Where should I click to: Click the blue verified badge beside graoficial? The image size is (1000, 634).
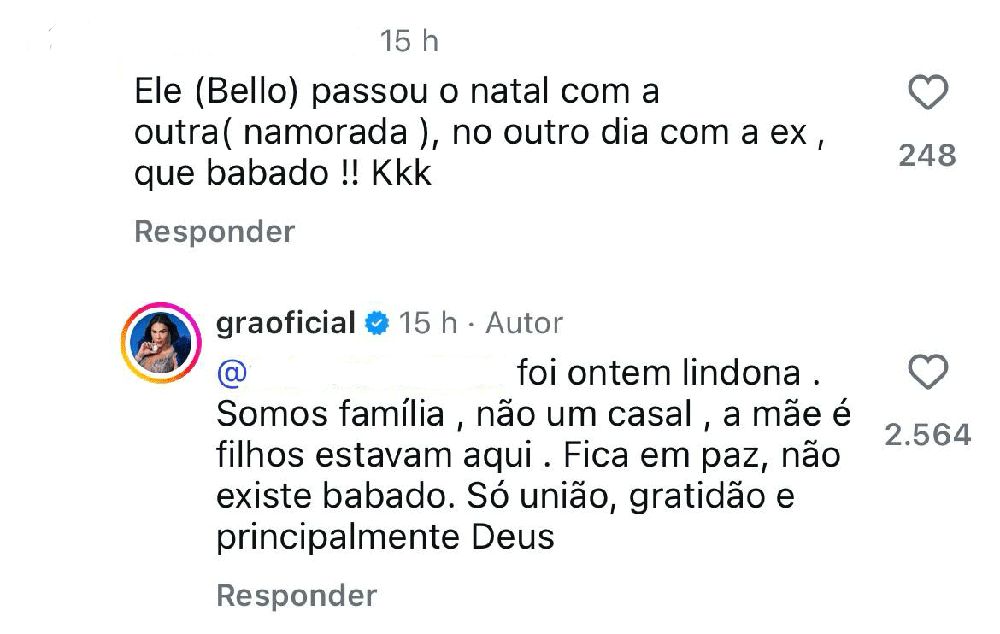[376, 324]
